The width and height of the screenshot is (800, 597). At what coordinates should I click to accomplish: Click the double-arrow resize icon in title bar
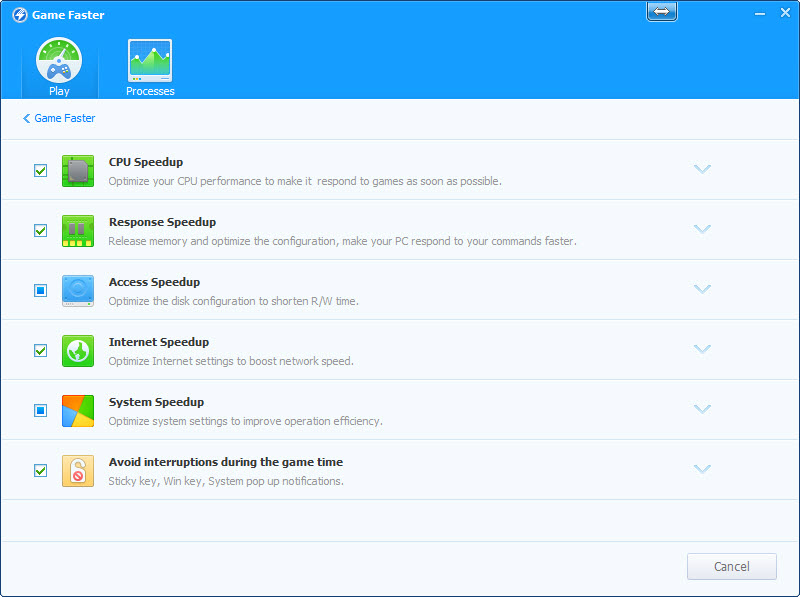tap(662, 12)
